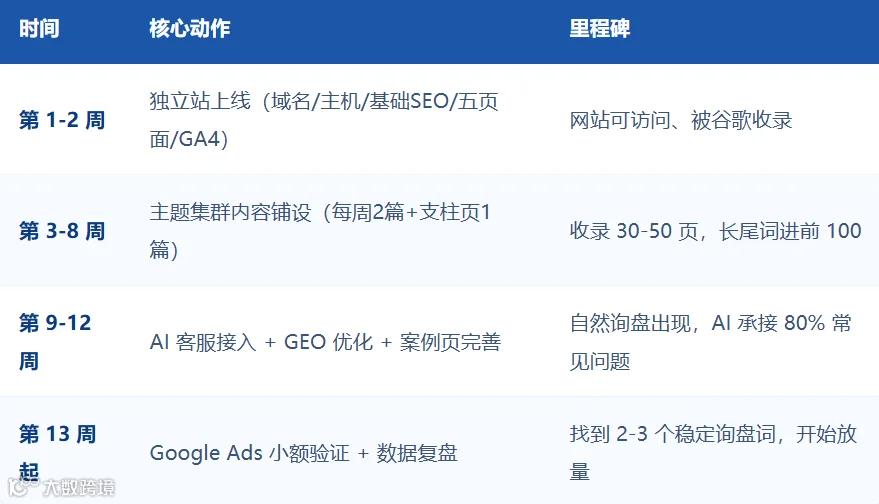Image resolution: width=879 pixels, height=504 pixels.
Task: Click the 案例页完善 text in third row
Action: [x=450, y=342]
